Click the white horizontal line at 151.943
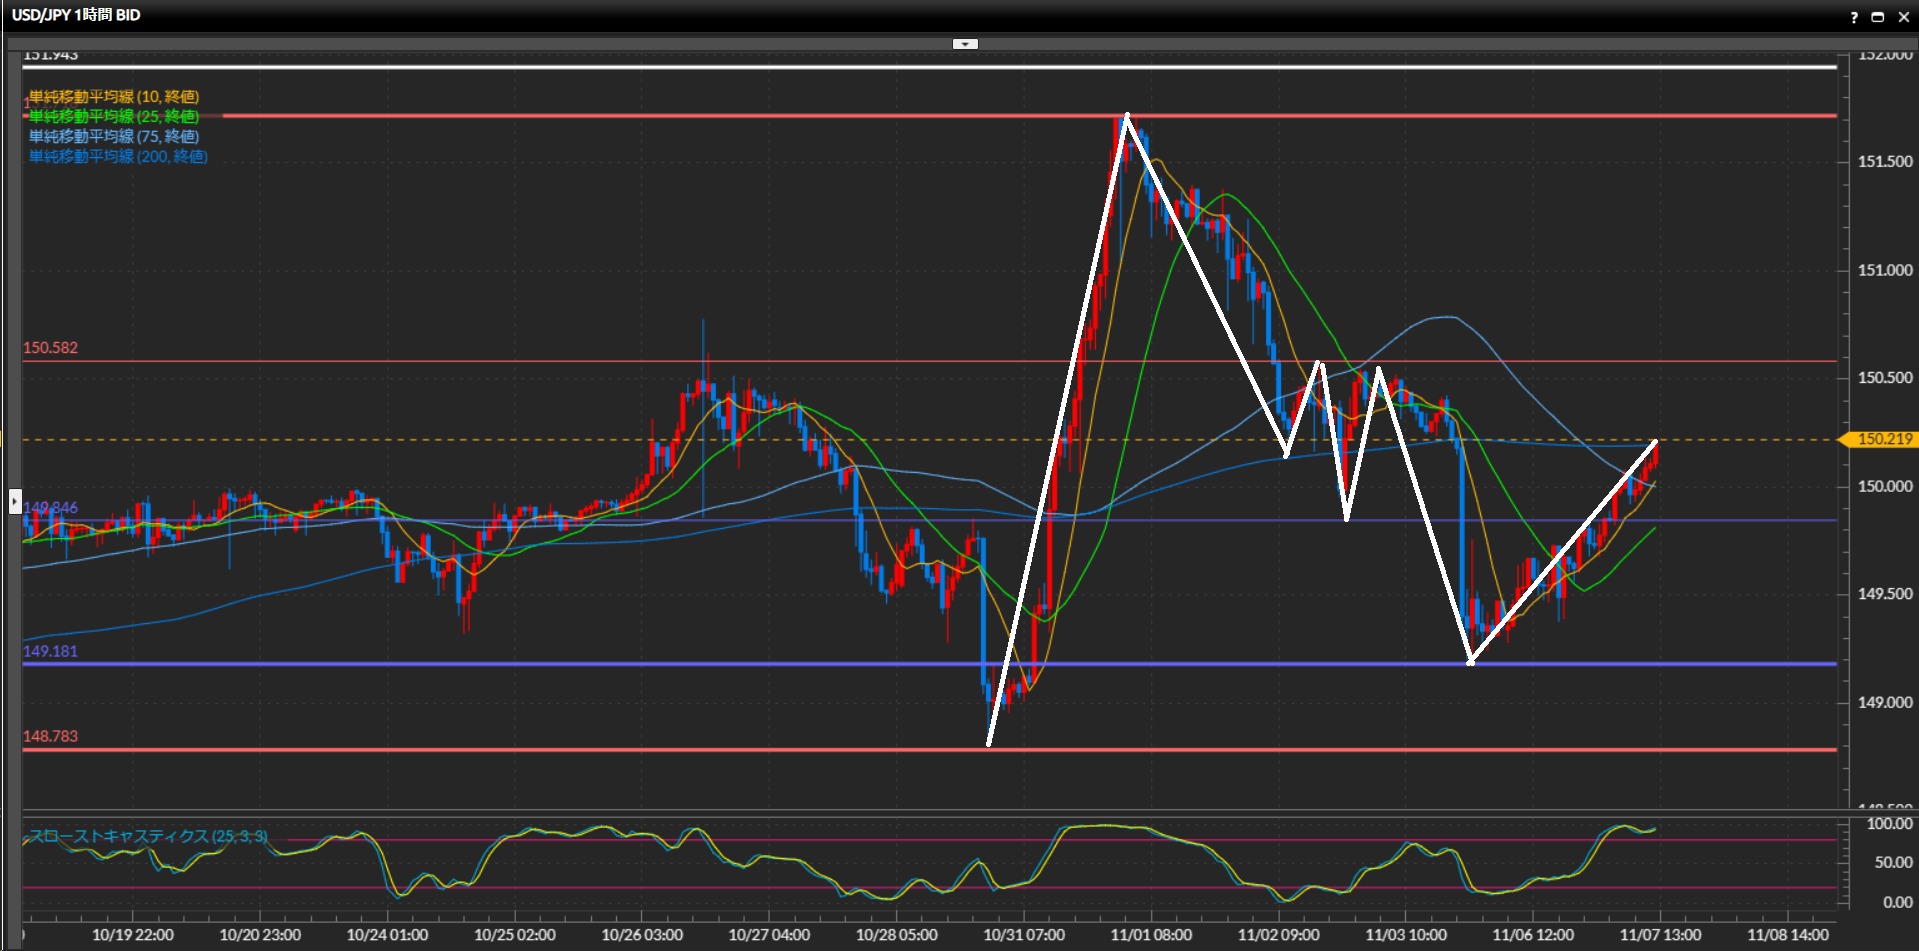1919x951 pixels. [x=700, y=67]
